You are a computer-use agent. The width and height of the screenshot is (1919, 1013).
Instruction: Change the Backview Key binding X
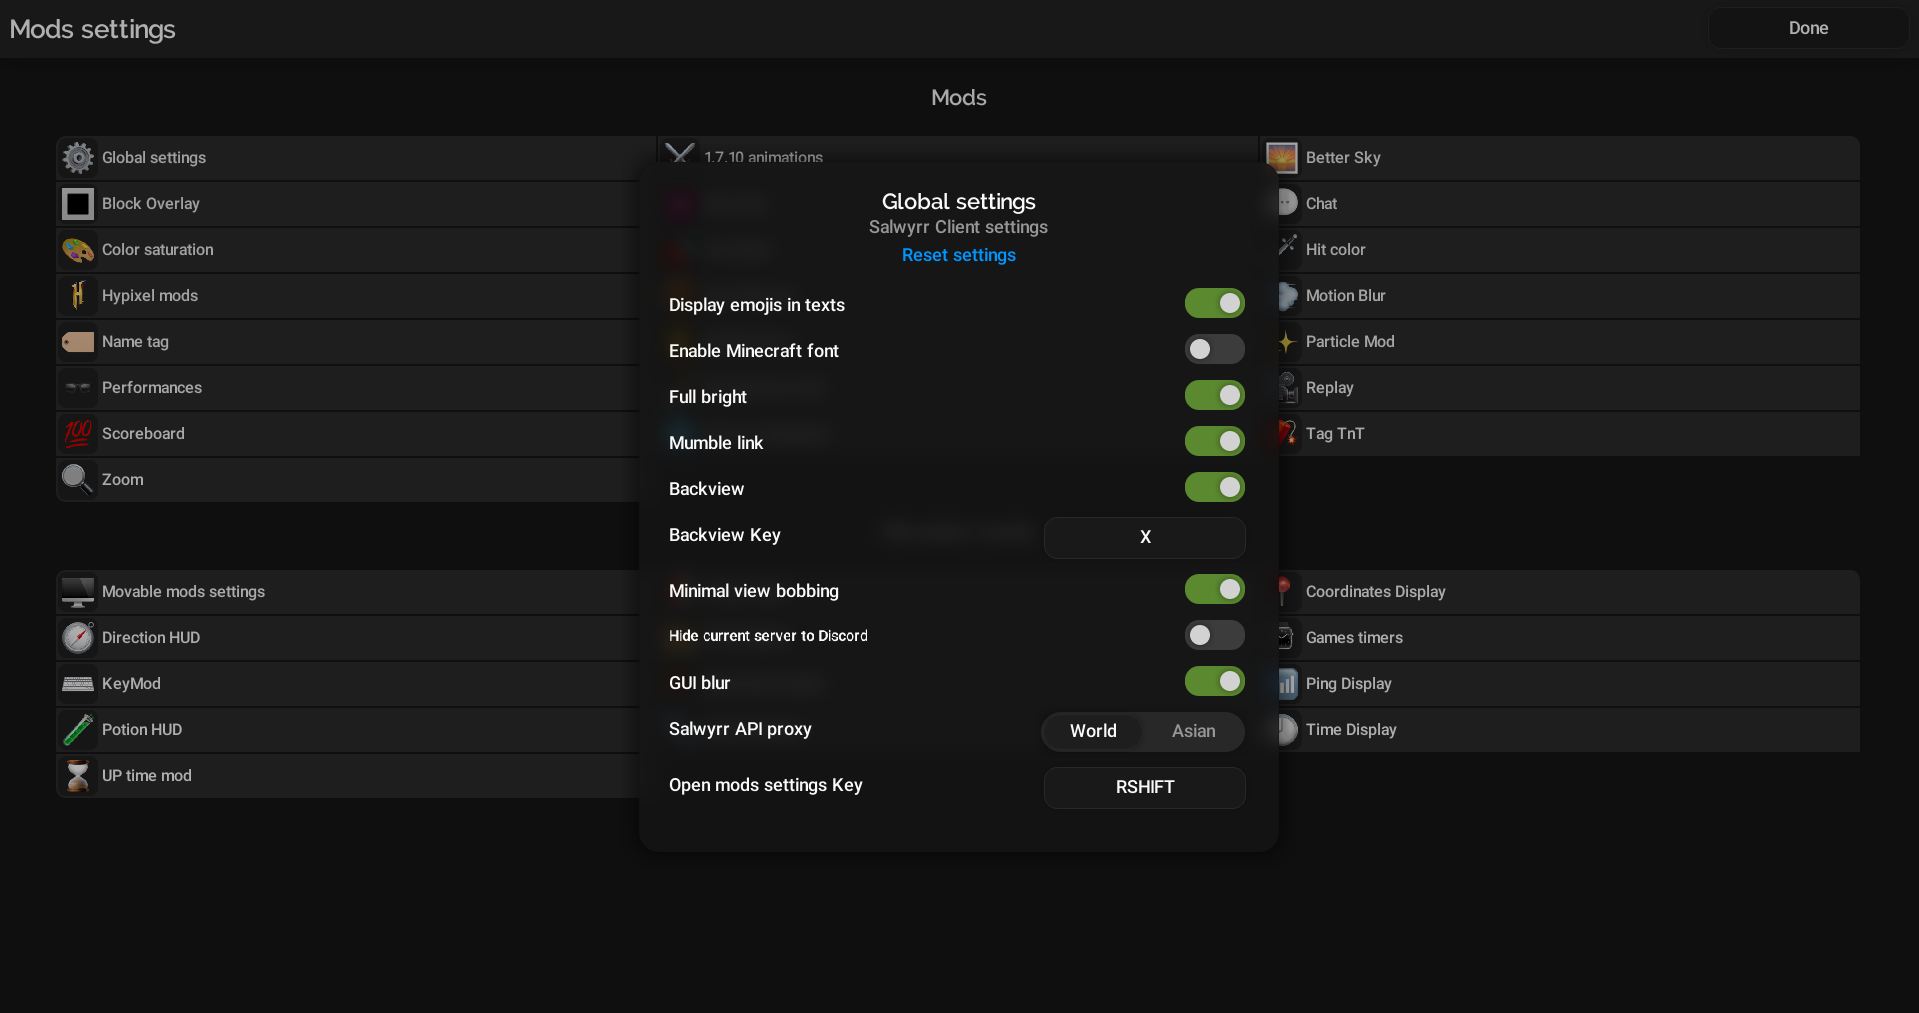(x=1144, y=538)
